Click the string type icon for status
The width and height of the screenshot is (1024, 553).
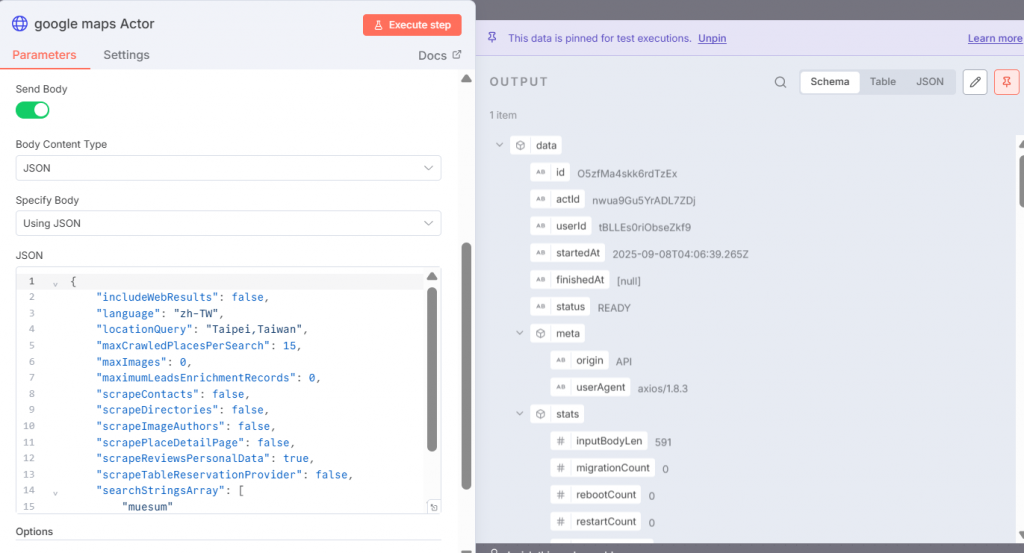click(541, 306)
